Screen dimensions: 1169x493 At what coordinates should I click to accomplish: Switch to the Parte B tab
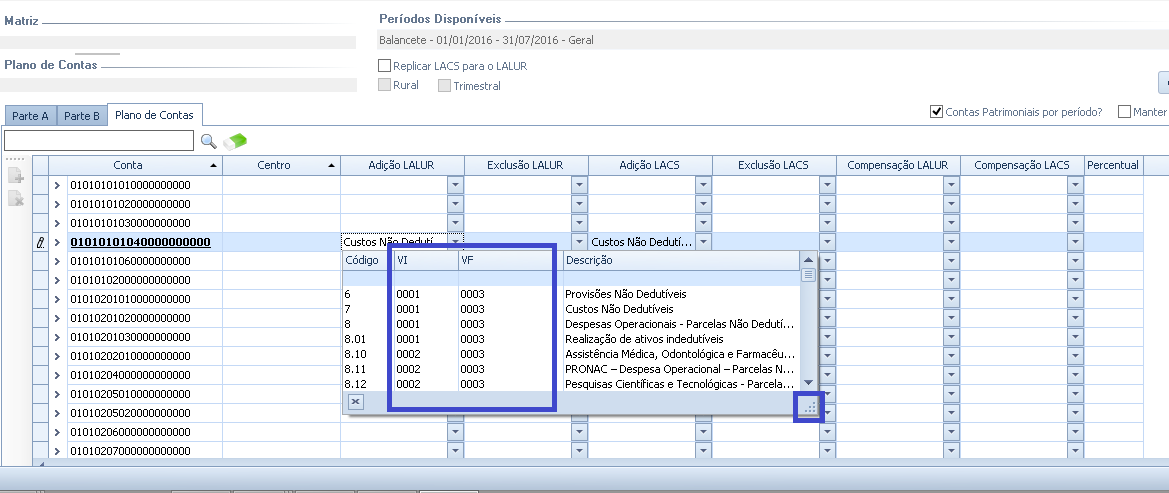click(82, 116)
